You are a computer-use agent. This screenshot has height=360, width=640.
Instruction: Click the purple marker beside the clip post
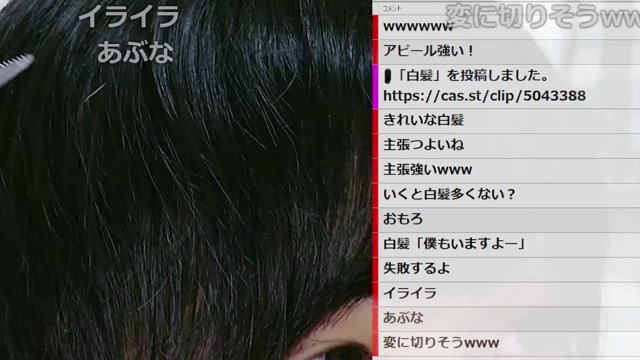click(376, 86)
